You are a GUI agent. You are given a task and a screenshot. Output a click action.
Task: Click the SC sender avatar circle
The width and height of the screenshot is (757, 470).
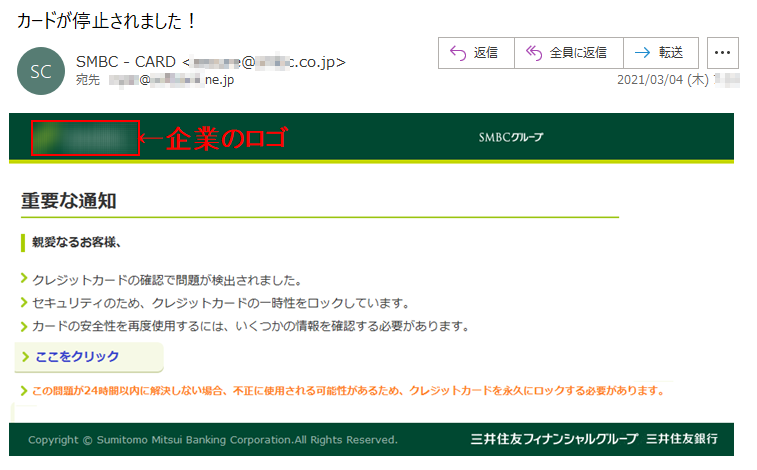pyautogui.click(x=41, y=71)
